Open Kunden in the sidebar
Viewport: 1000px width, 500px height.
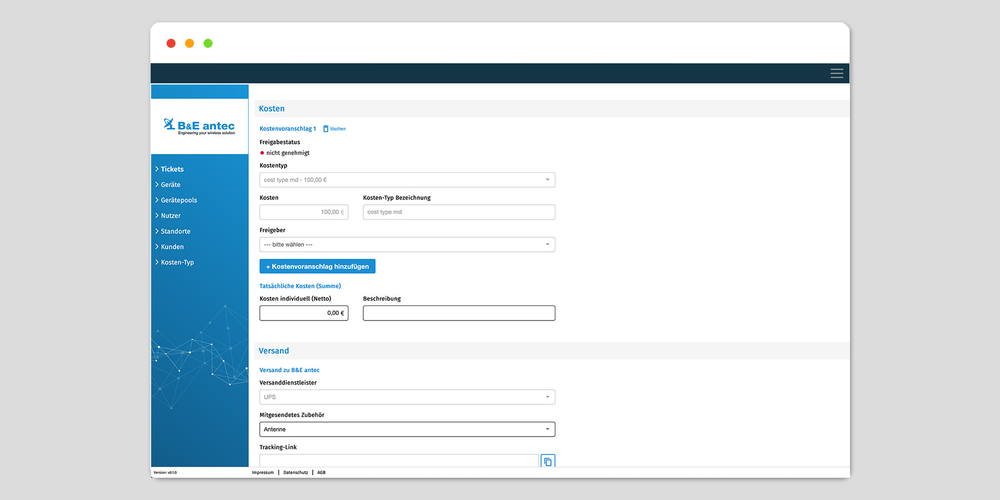click(x=170, y=246)
